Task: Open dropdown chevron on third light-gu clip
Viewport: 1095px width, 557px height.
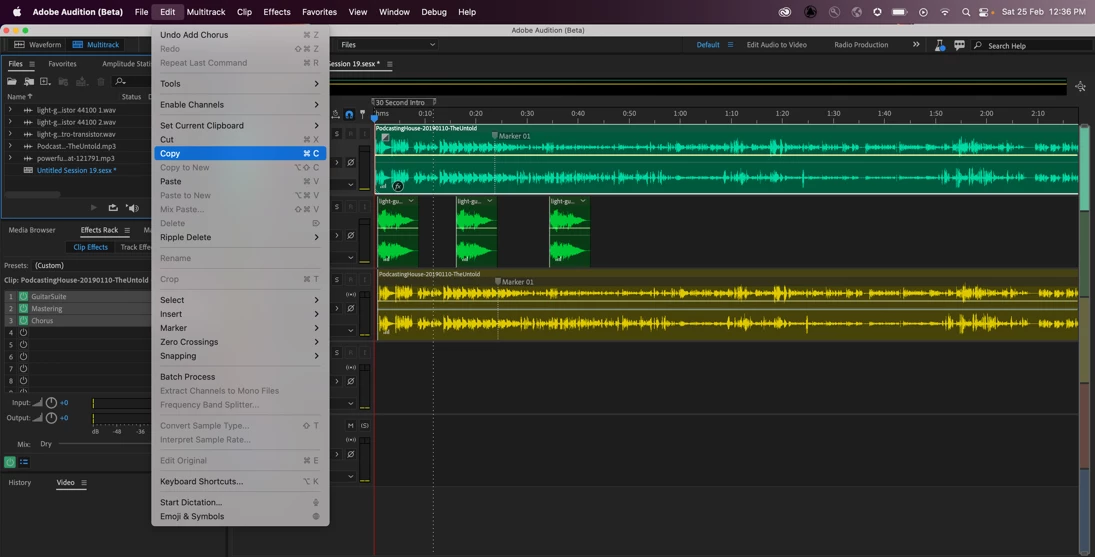Action: [x=583, y=201]
